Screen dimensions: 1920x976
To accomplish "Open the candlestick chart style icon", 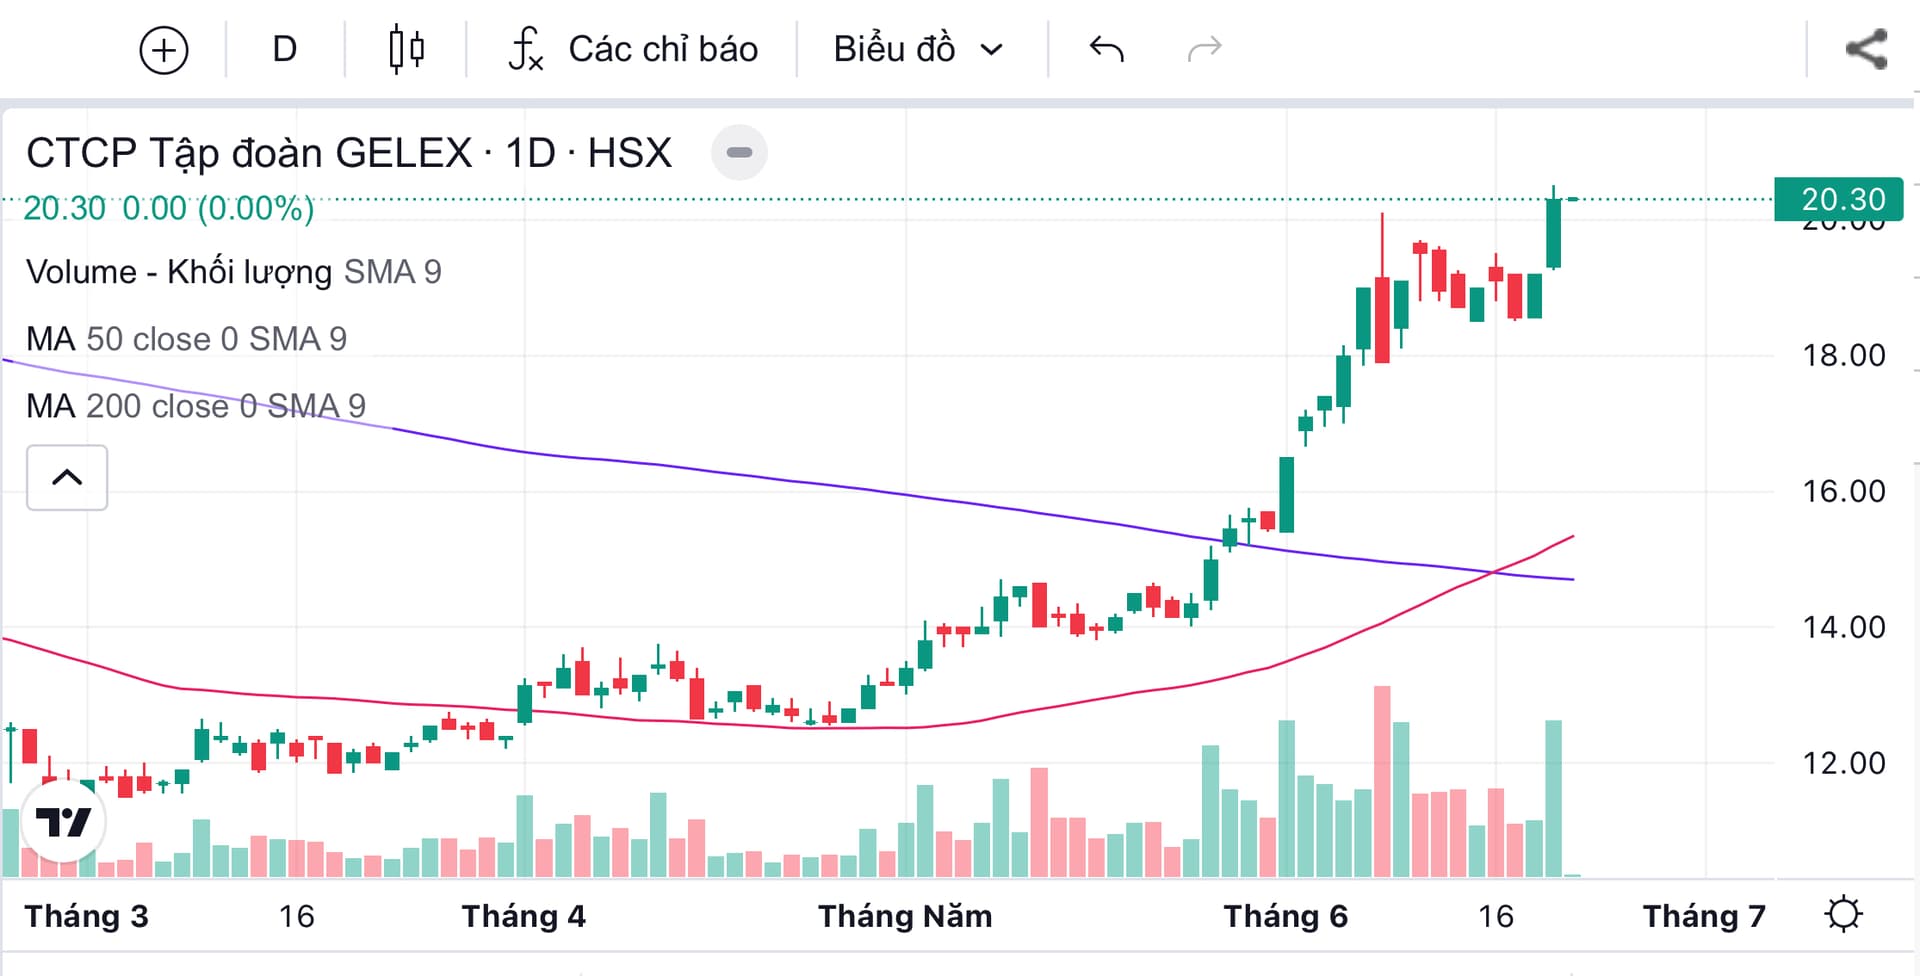I will [406, 50].
